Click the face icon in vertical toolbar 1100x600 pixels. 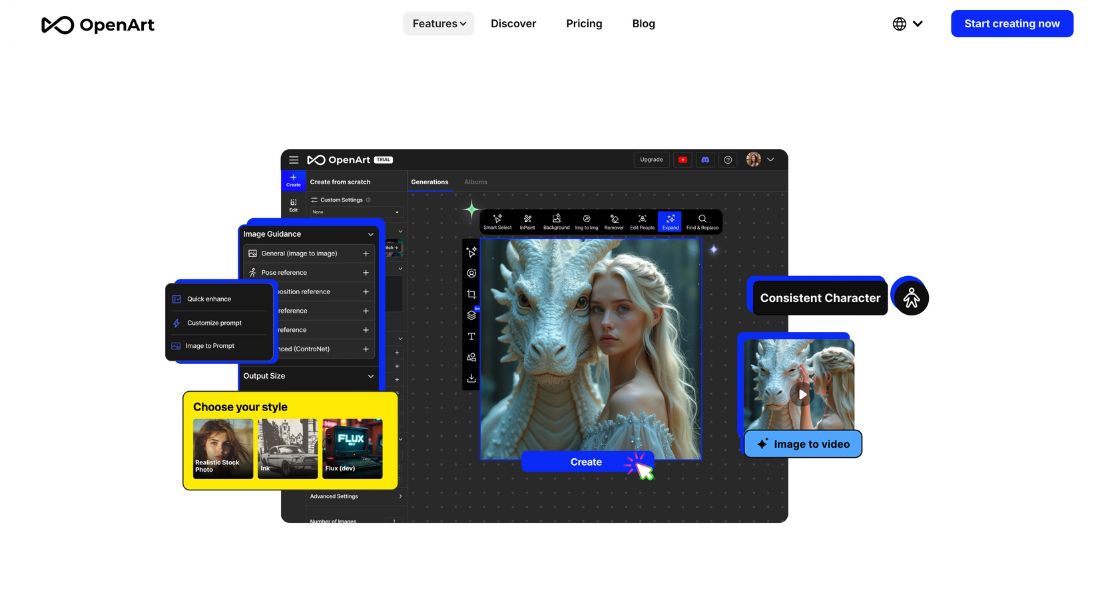point(471,273)
